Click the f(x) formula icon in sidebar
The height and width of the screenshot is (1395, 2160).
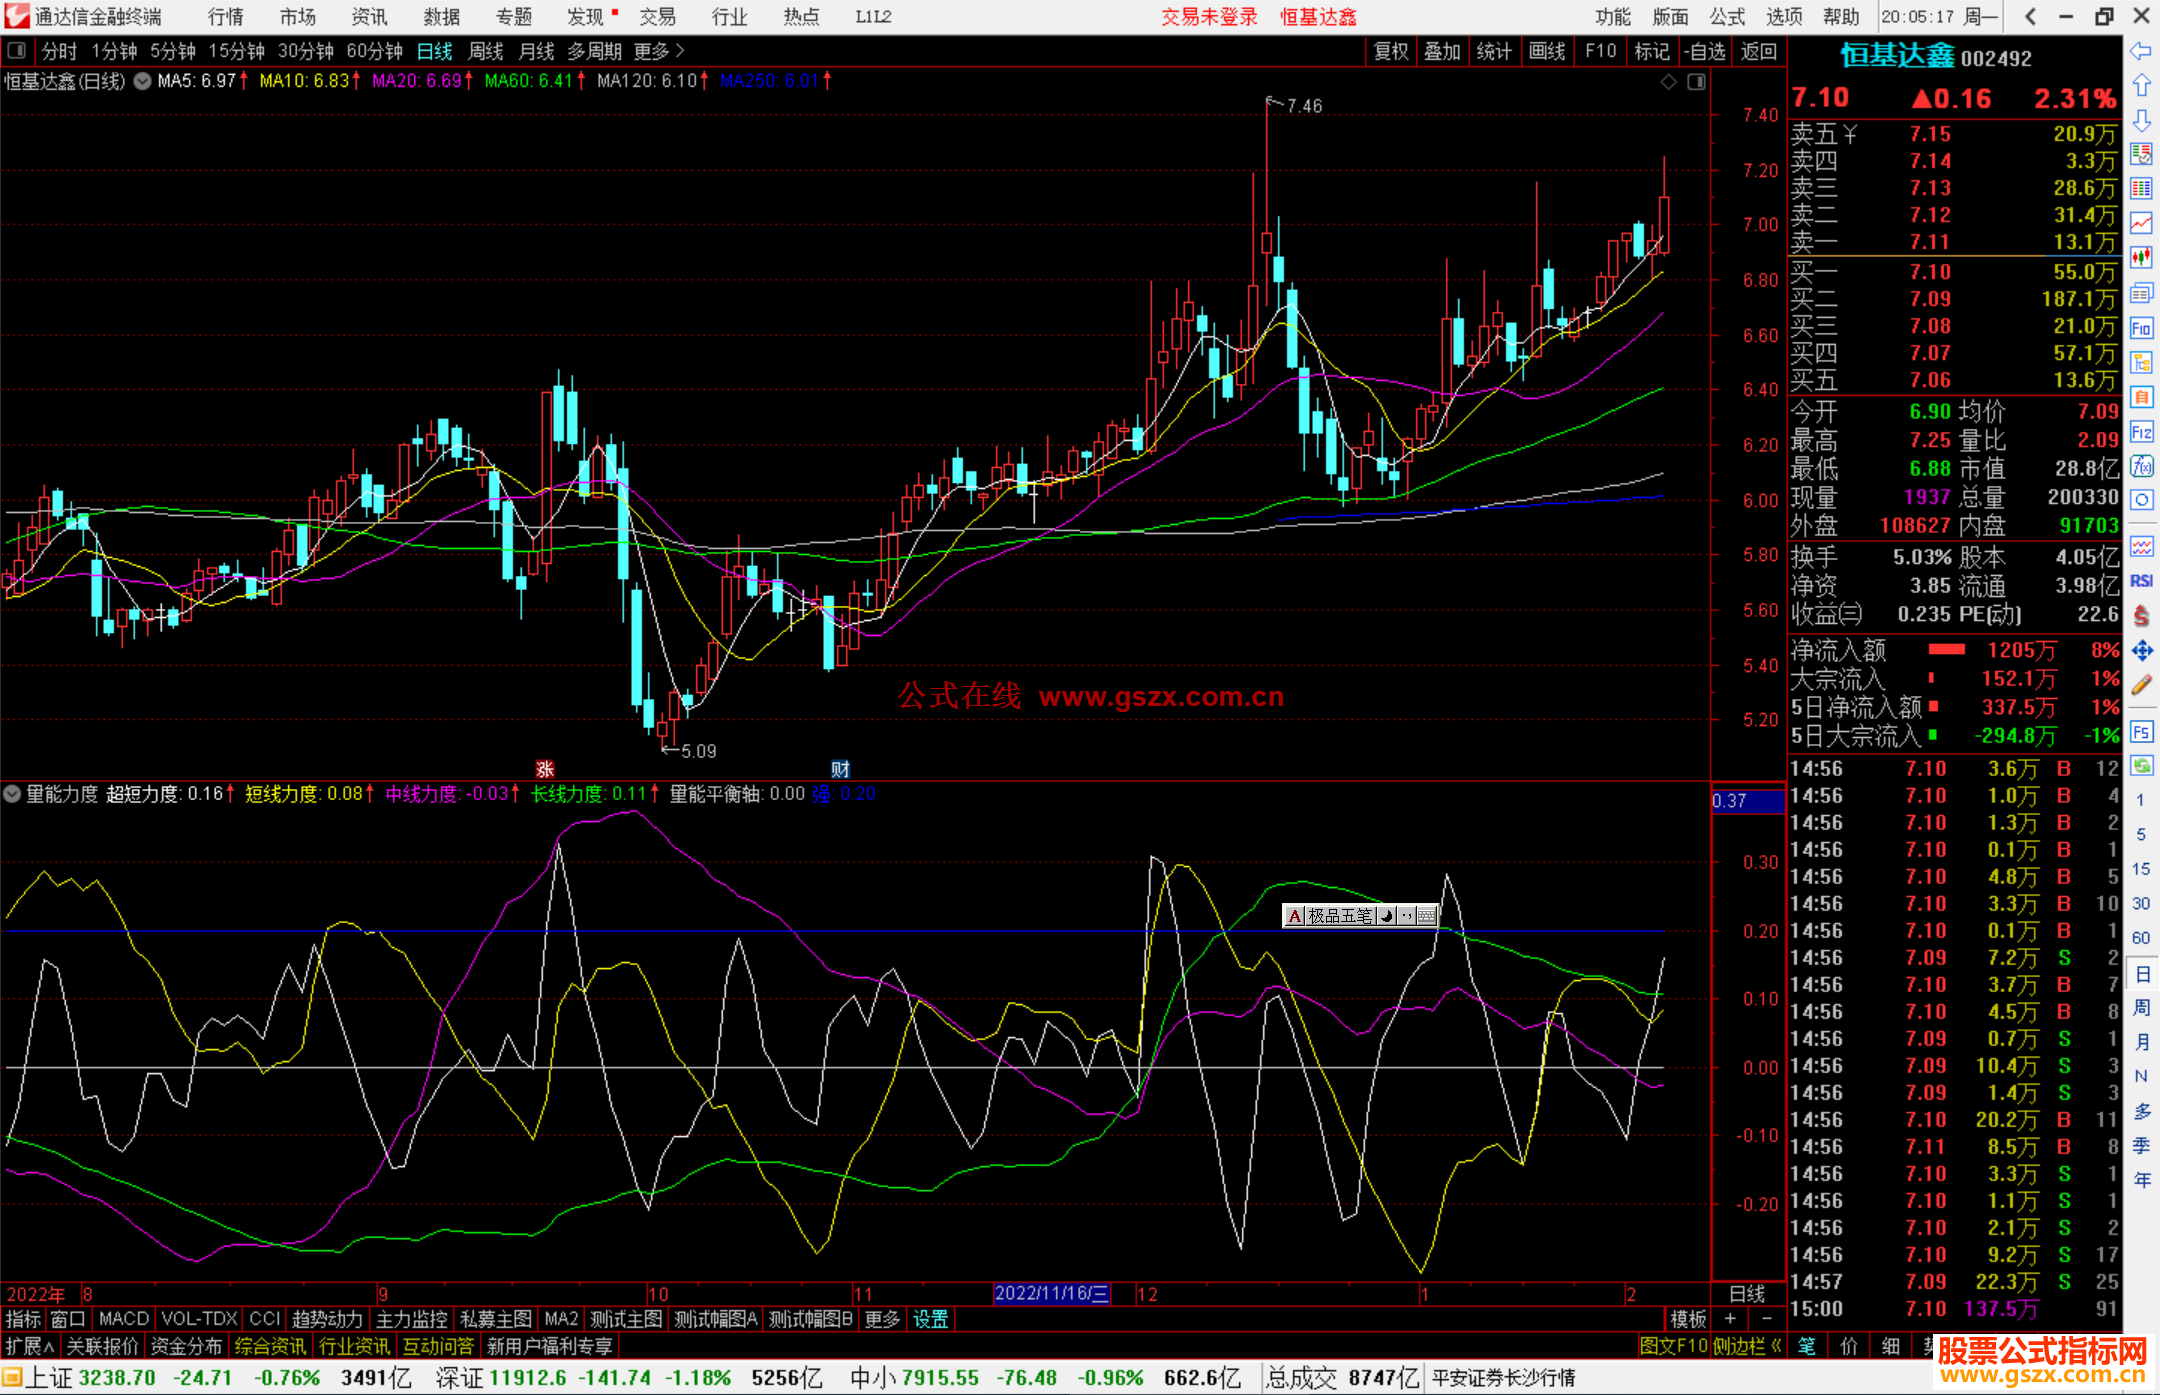coord(2141,466)
